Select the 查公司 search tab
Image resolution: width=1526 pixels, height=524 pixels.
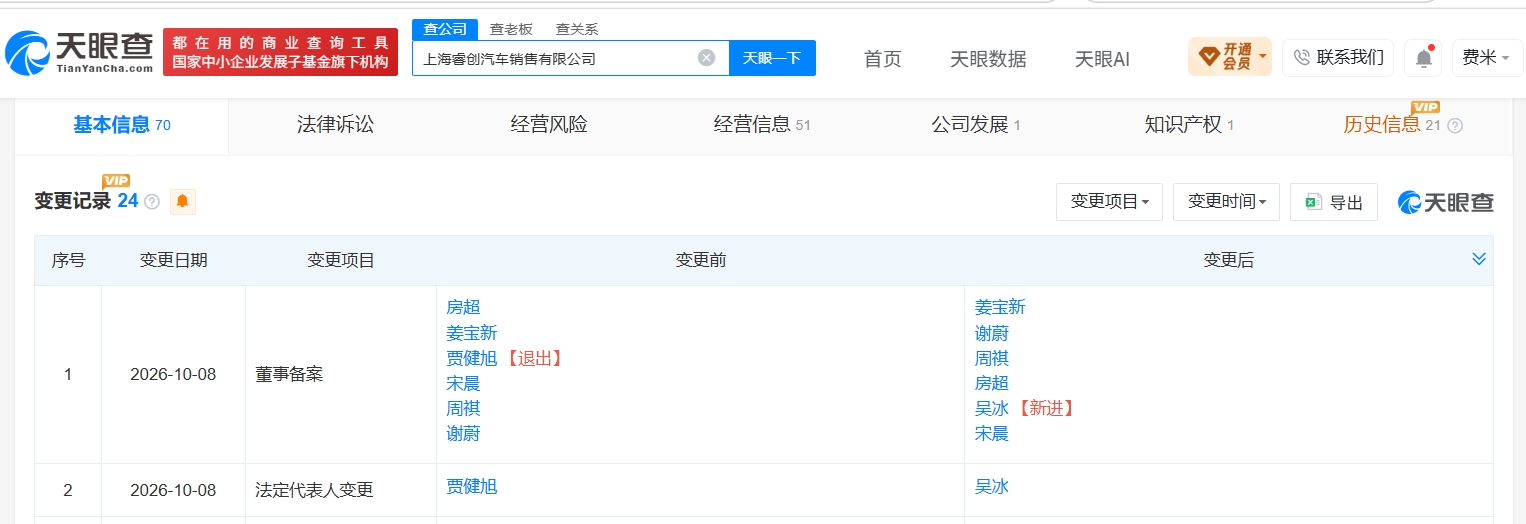point(445,29)
